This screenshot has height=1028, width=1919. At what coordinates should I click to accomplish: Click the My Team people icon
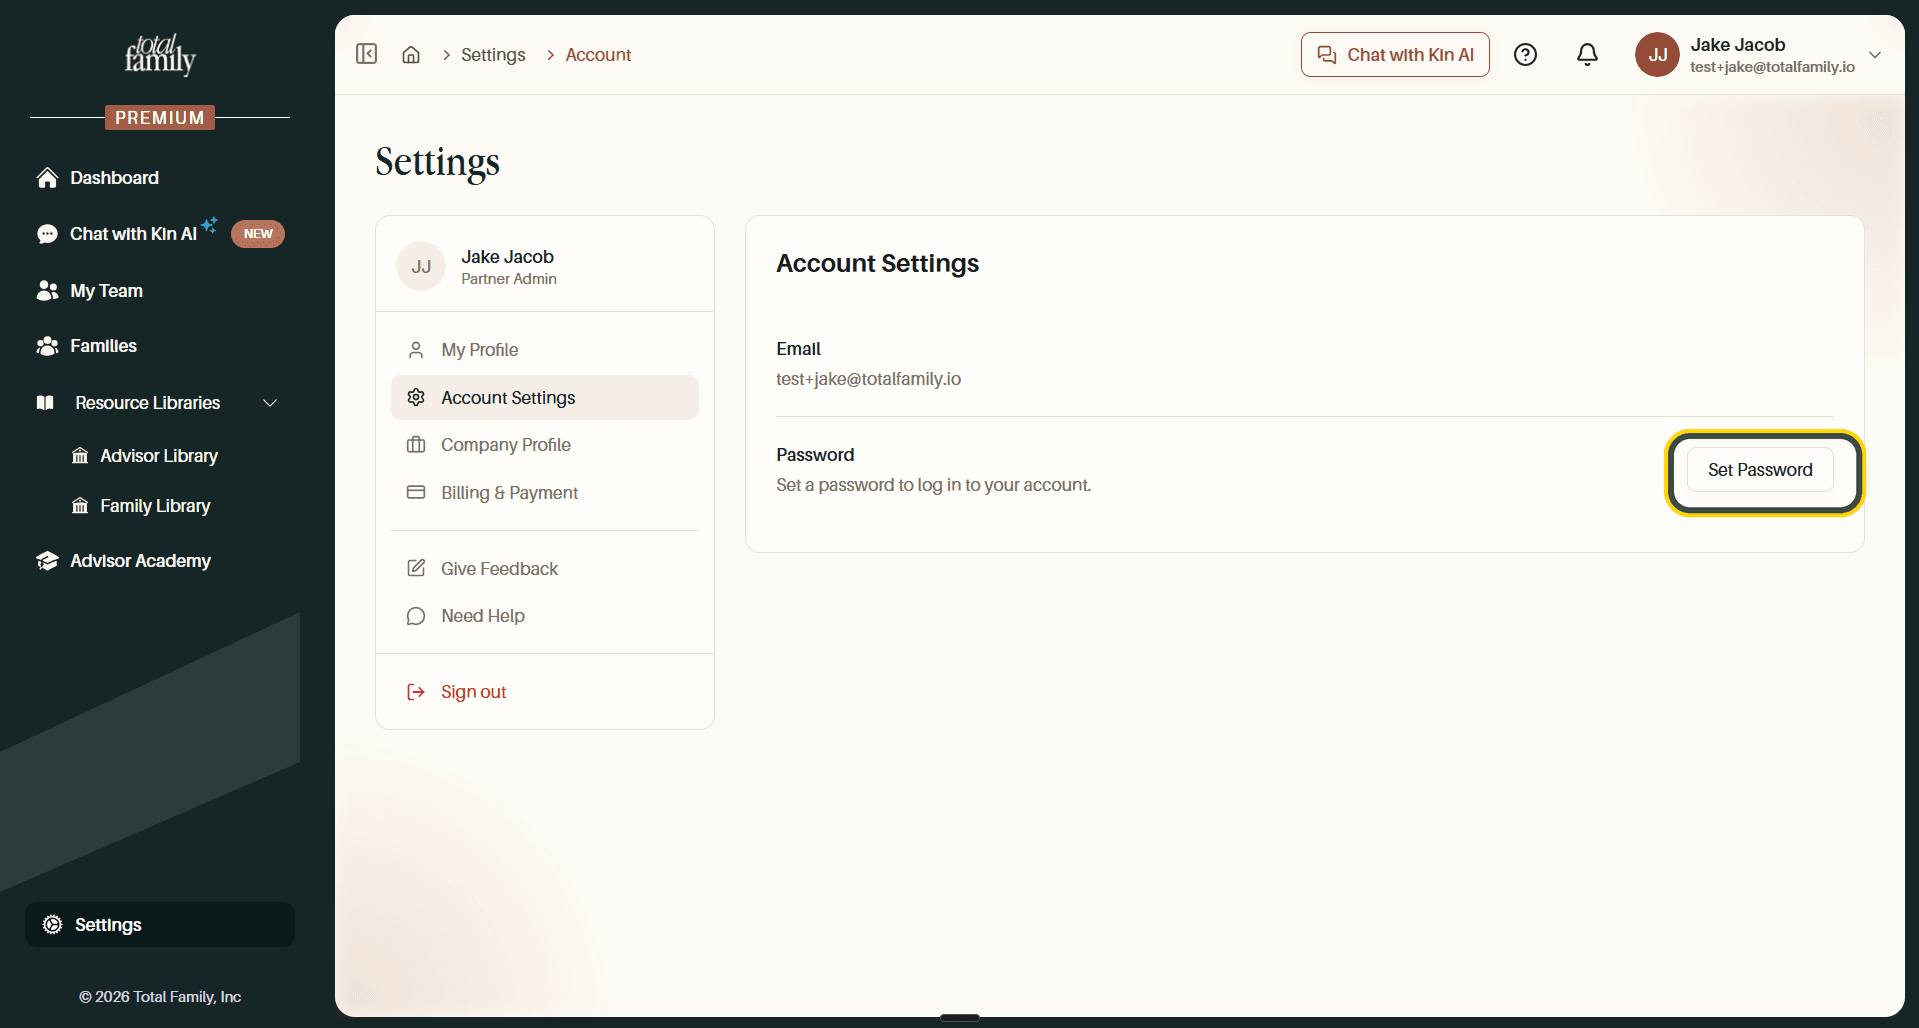[47, 291]
